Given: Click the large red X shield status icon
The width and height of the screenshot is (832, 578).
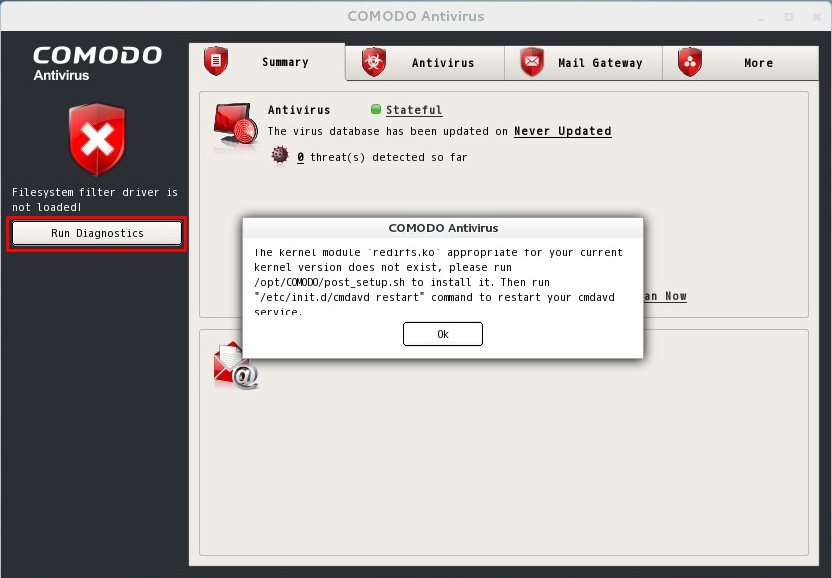Looking at the screenshot, I should (96, 140).
